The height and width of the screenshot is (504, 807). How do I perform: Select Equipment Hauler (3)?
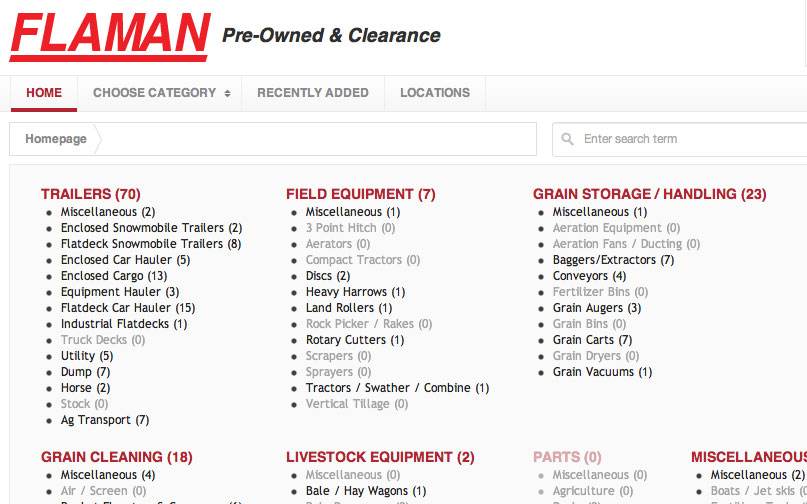coord(120,292)
